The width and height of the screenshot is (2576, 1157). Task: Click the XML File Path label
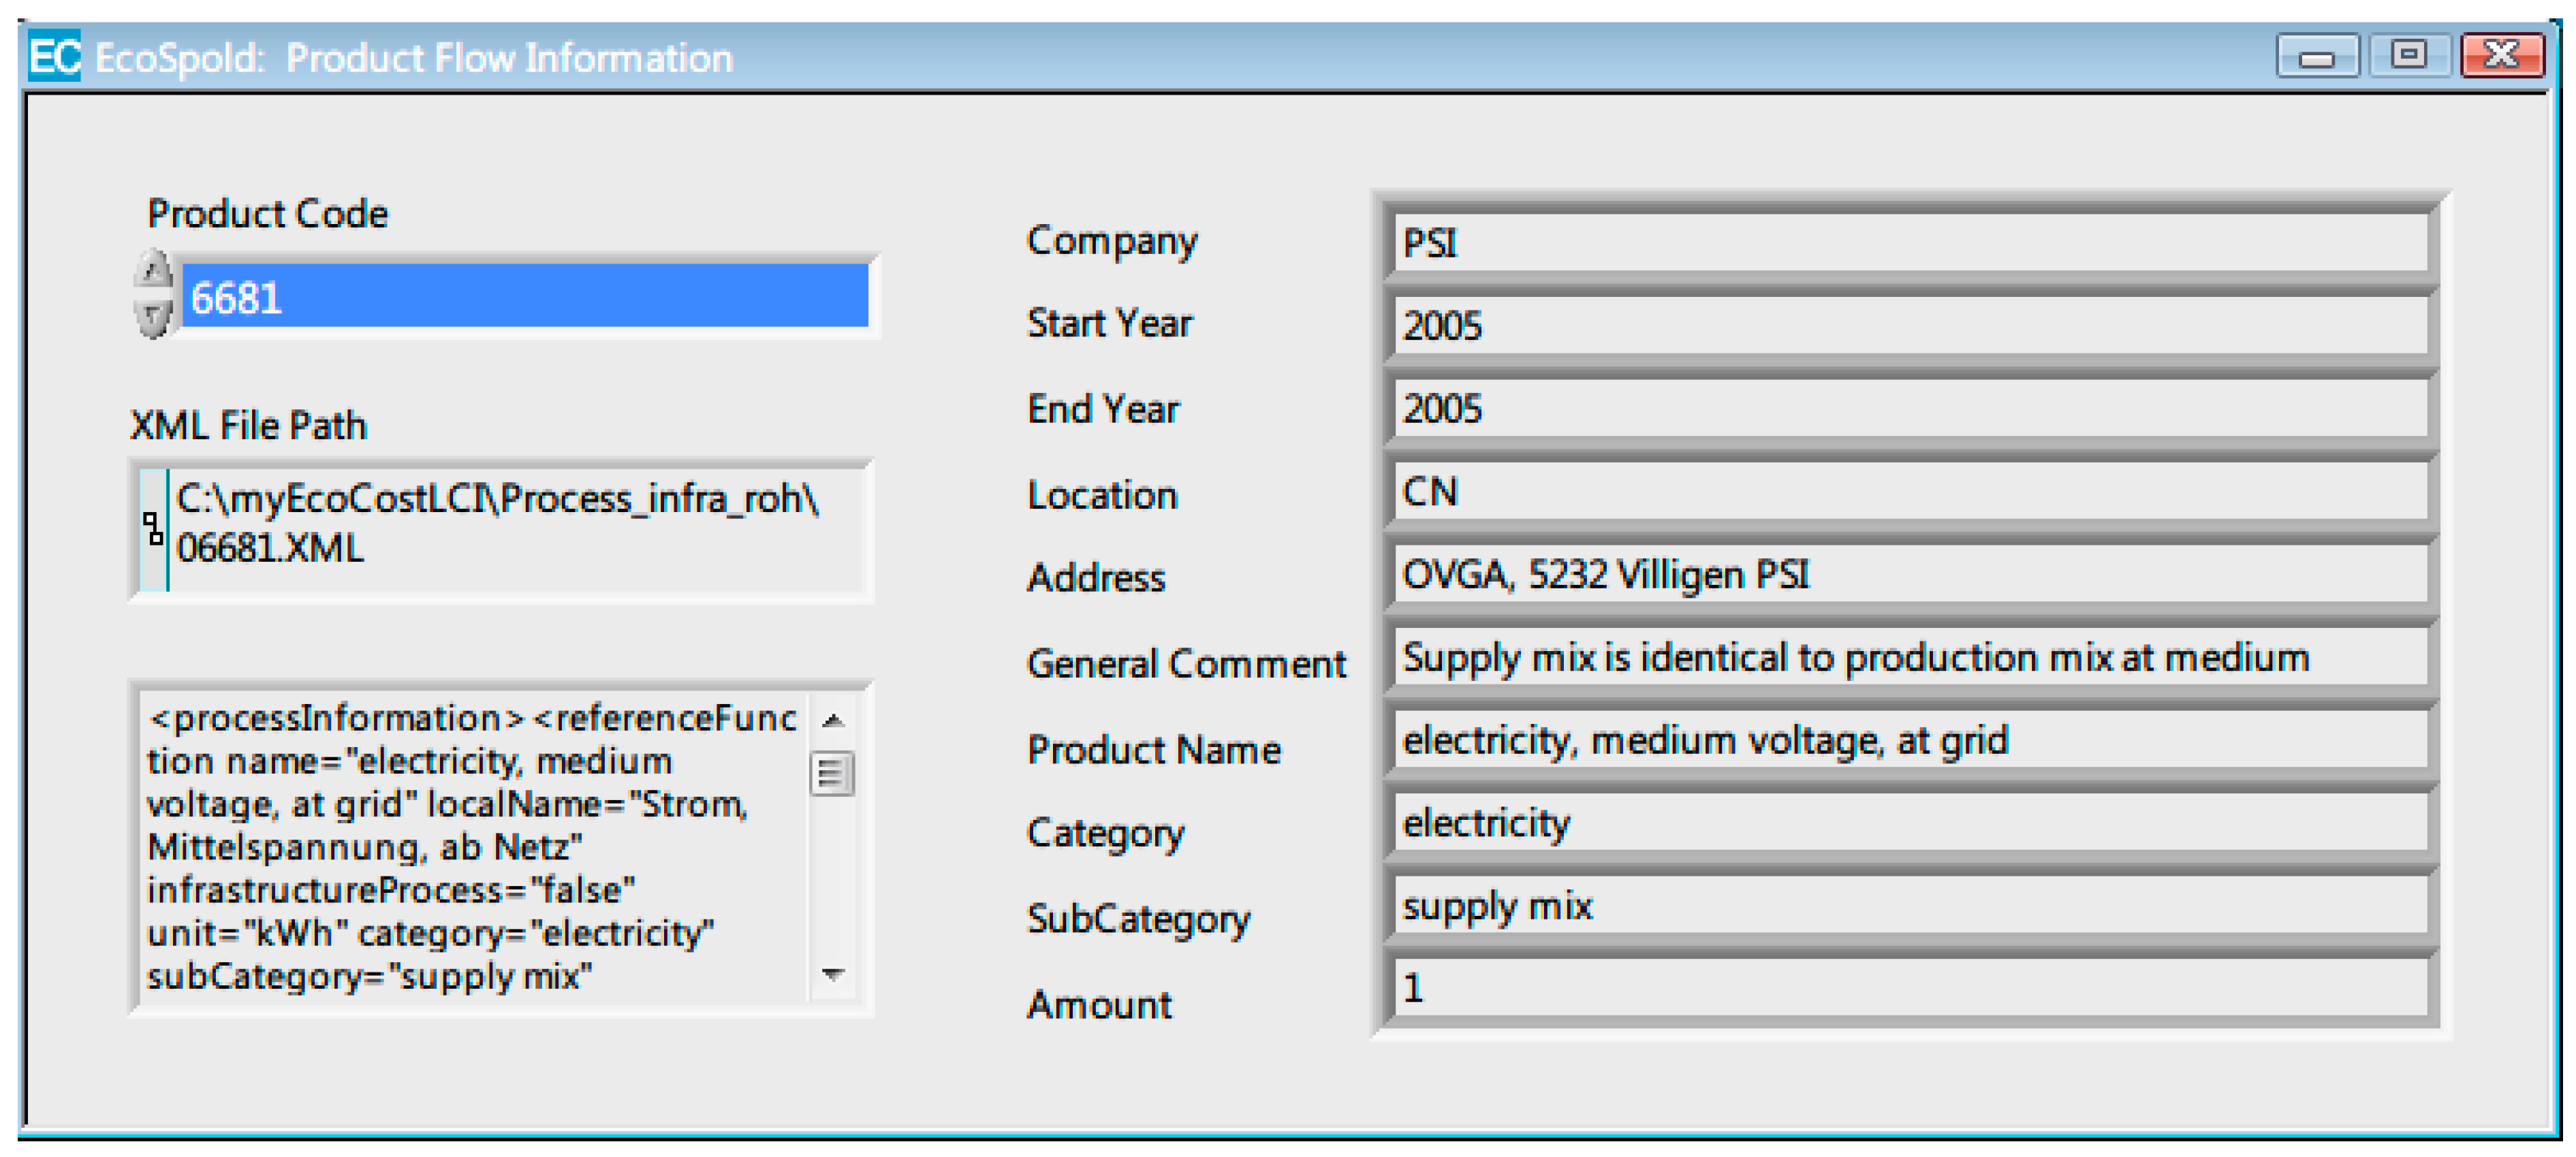click(248, 426)
